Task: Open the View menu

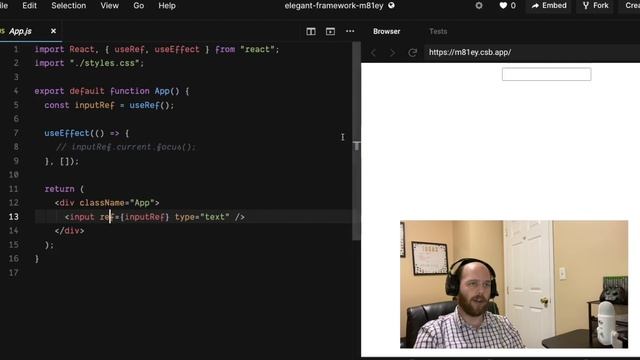Action: [109, 6]
